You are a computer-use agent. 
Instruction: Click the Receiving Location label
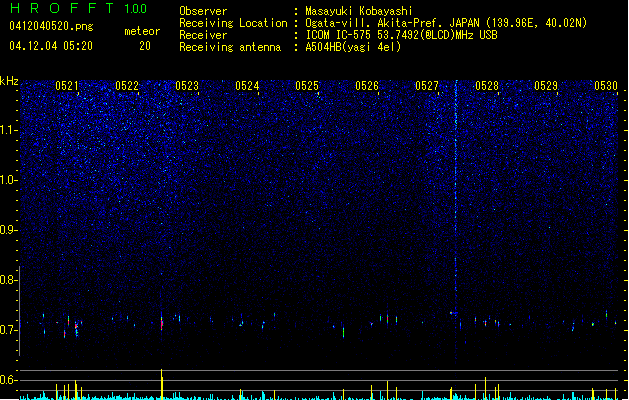click(x=233, y=23)
